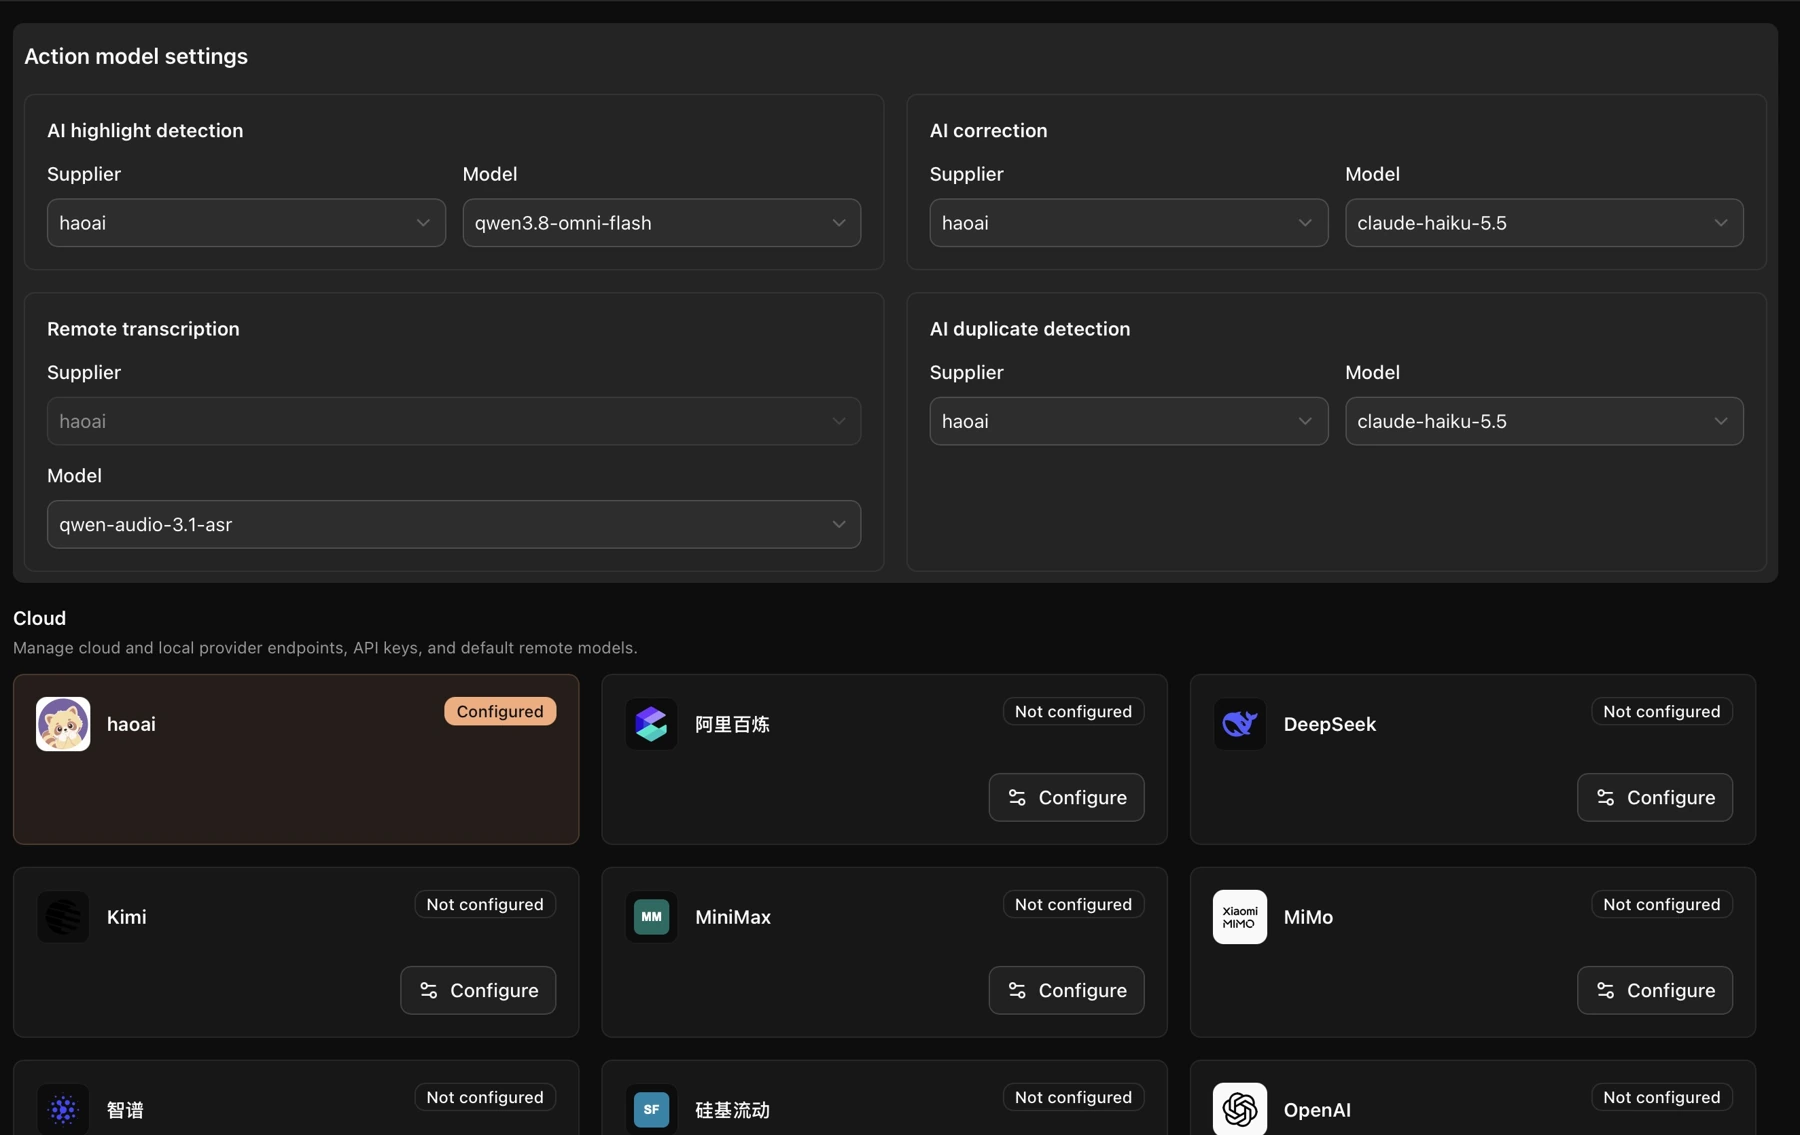
Task: Click Not configured badge on DeepSeek
Action: [x=1661, y=711]
